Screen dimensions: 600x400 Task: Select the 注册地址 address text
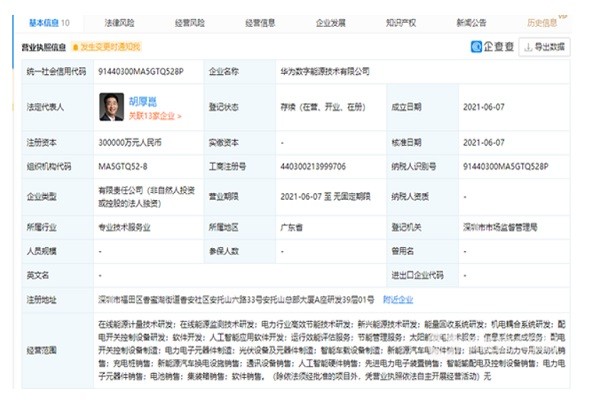[x=236, y=299]
